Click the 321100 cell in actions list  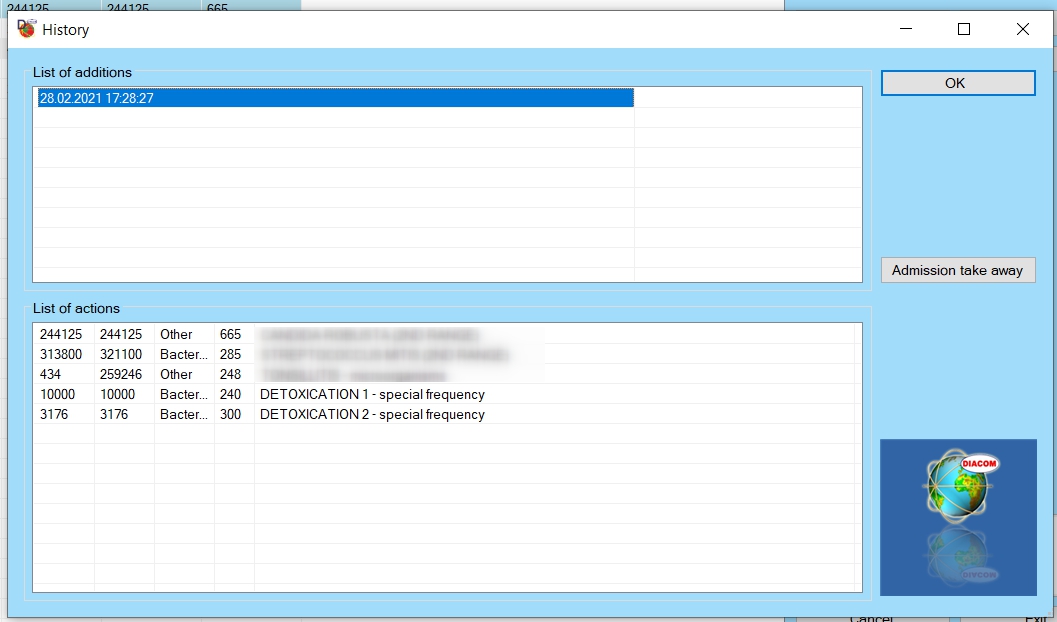120,355
